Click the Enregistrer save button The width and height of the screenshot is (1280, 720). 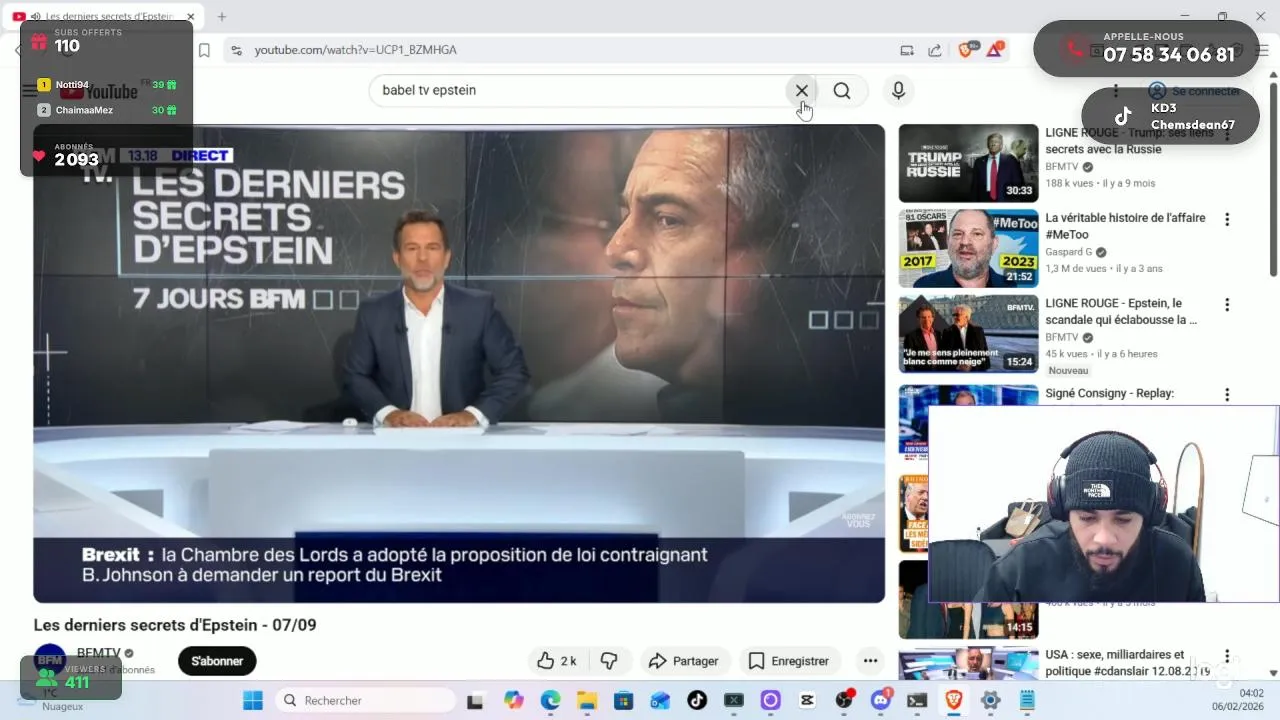tap(789, 661)
